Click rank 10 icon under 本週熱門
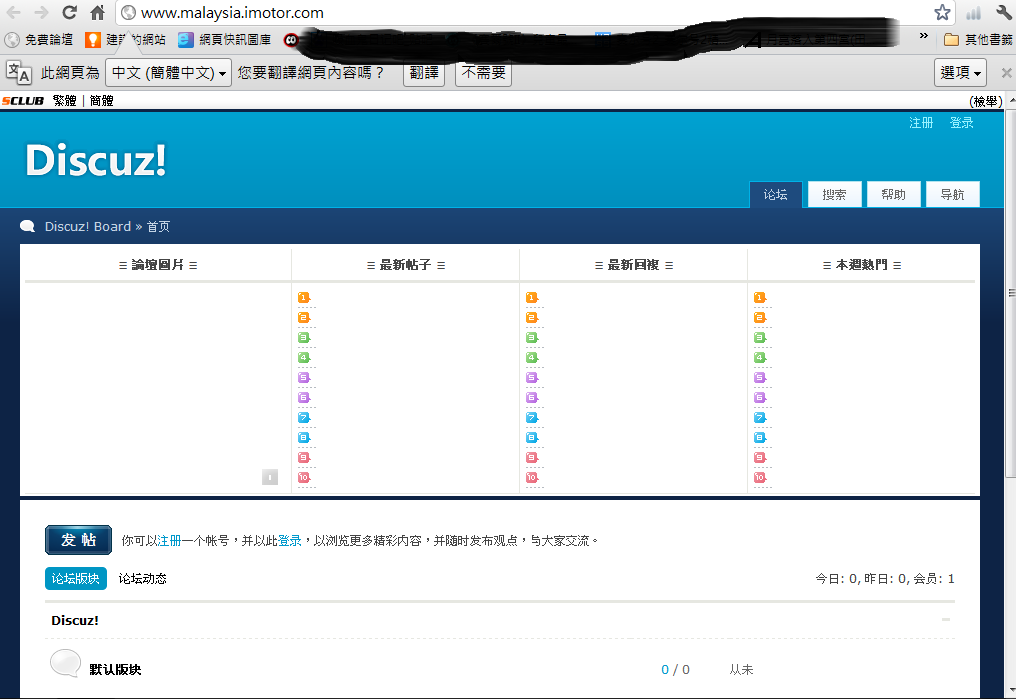 coord(760,477)
